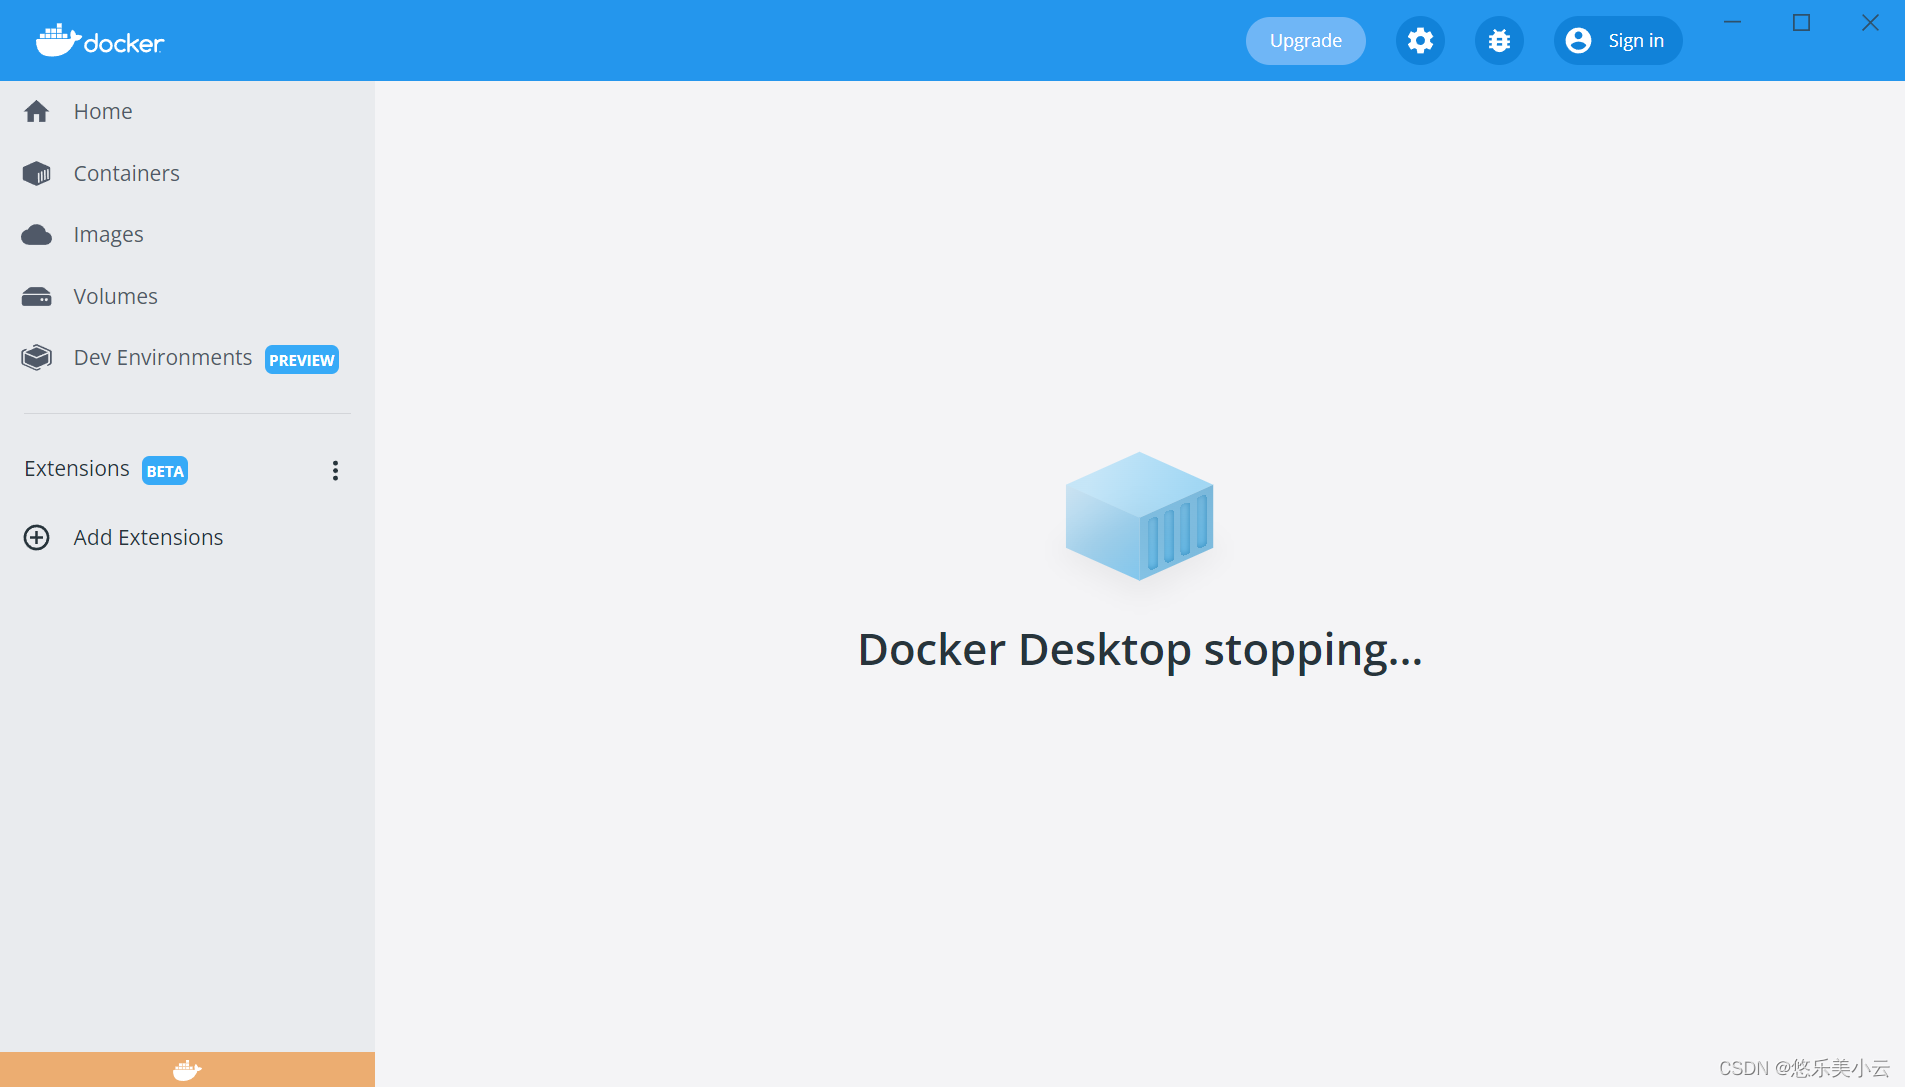Click the Extensions heading label

(x=77, y=469)
